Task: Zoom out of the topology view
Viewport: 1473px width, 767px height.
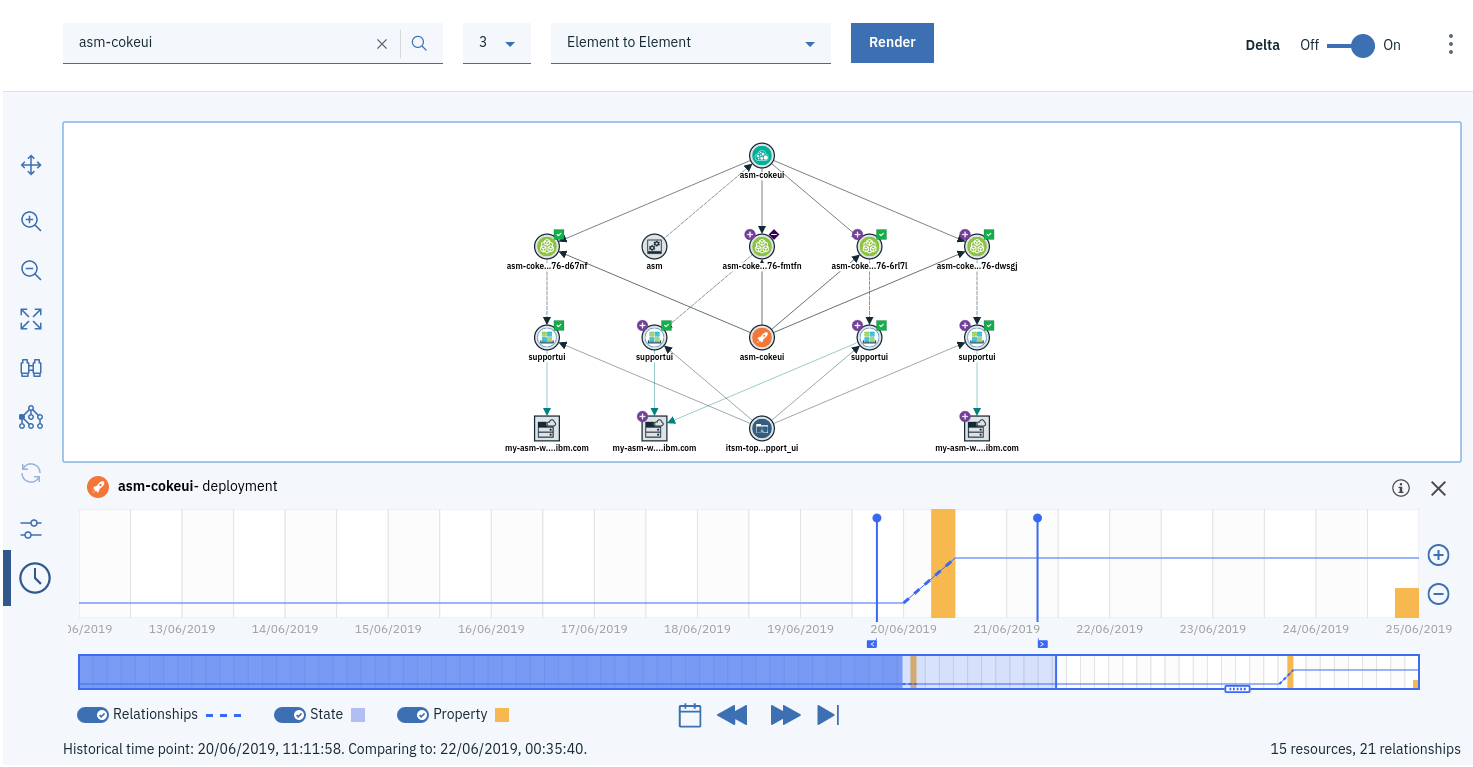Action: click(x=31, y=270)
